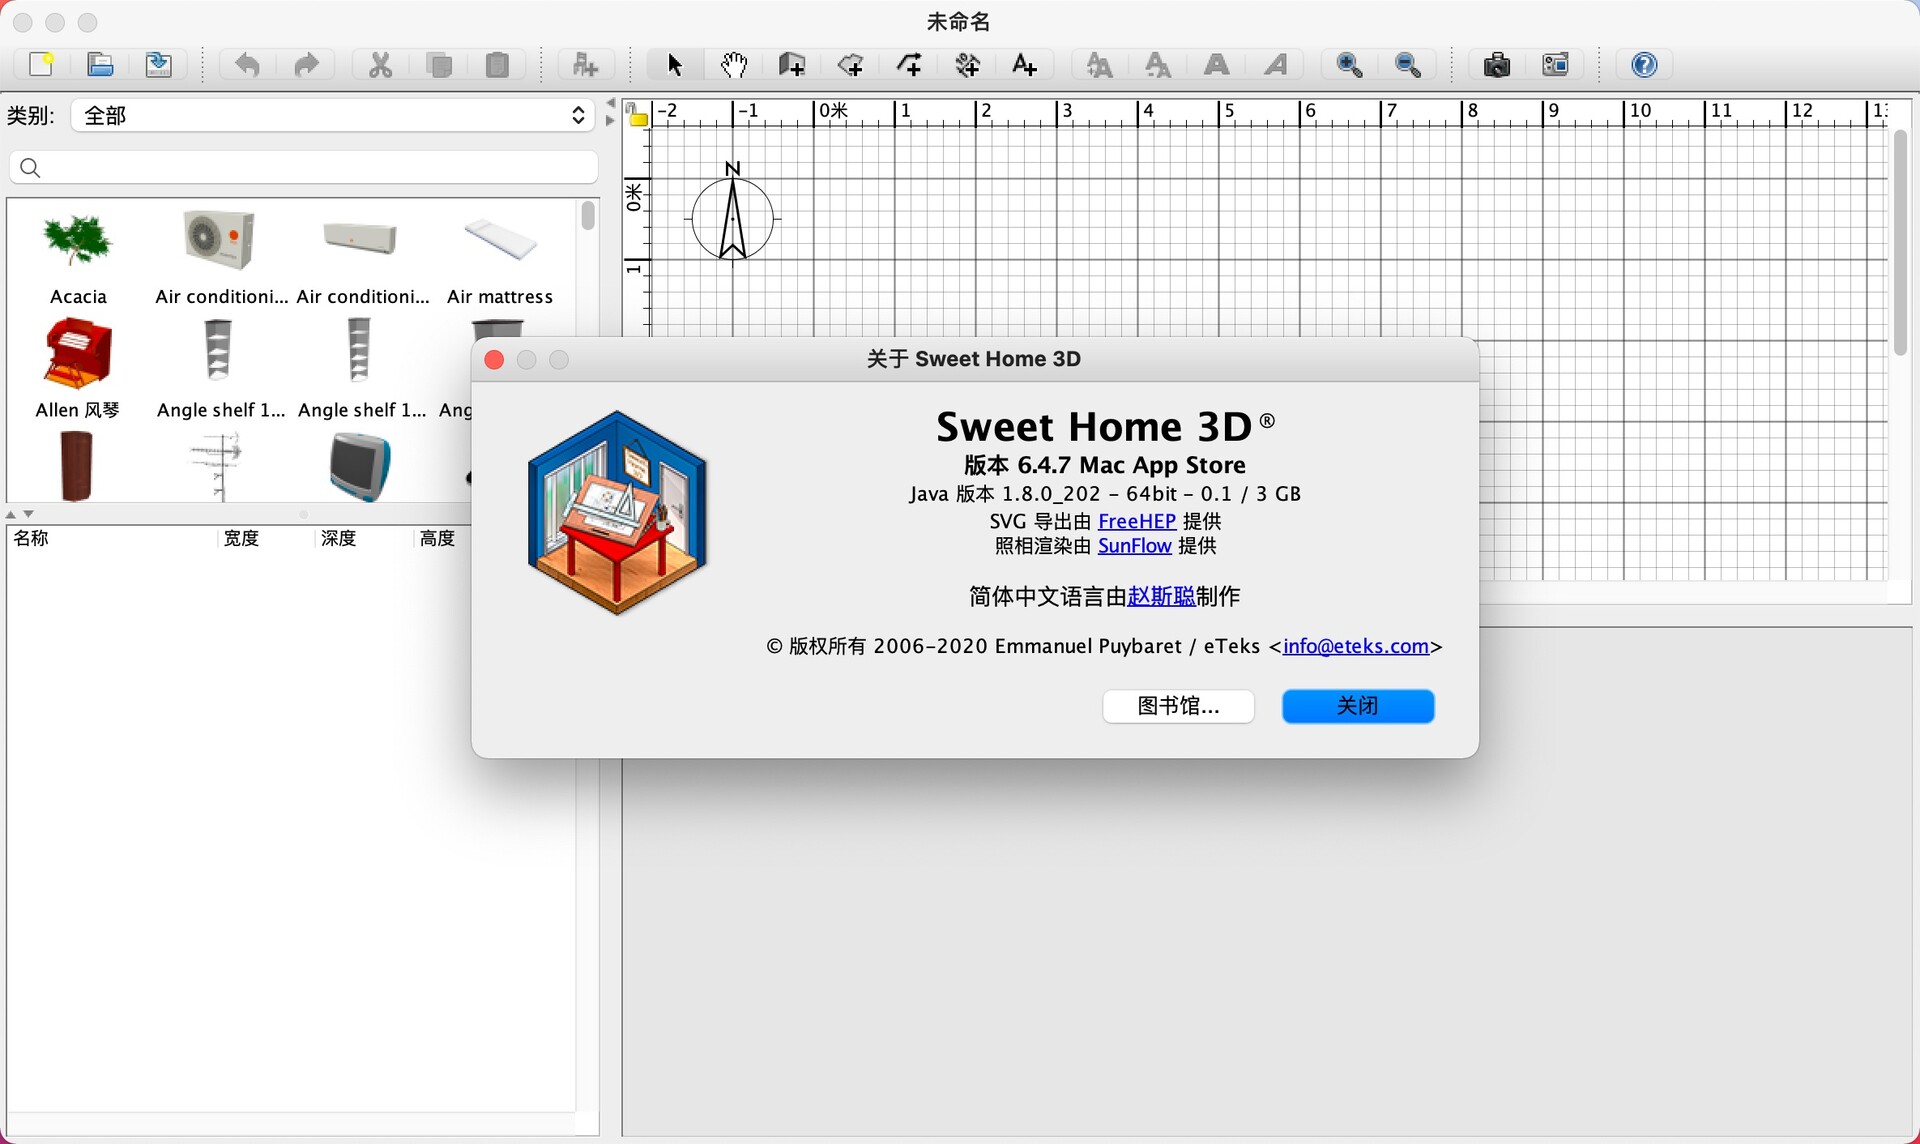Open the photo creation tool
The width and height of the screenshot is (1920, 1144).
click(1497, 64)
